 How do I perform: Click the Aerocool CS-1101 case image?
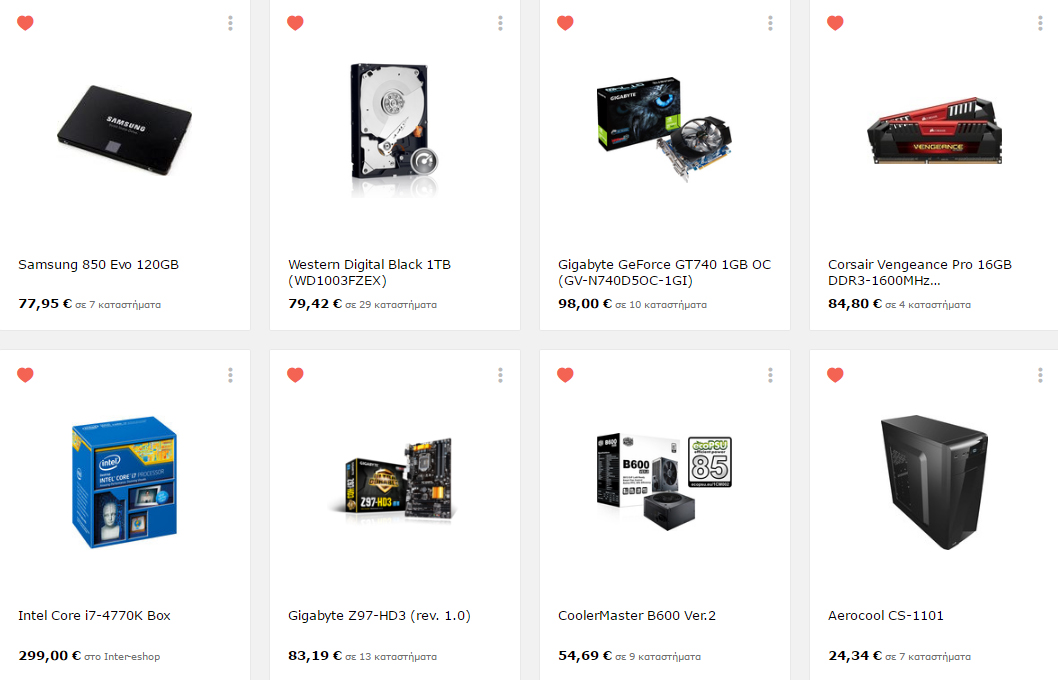[x=935, y=482]
